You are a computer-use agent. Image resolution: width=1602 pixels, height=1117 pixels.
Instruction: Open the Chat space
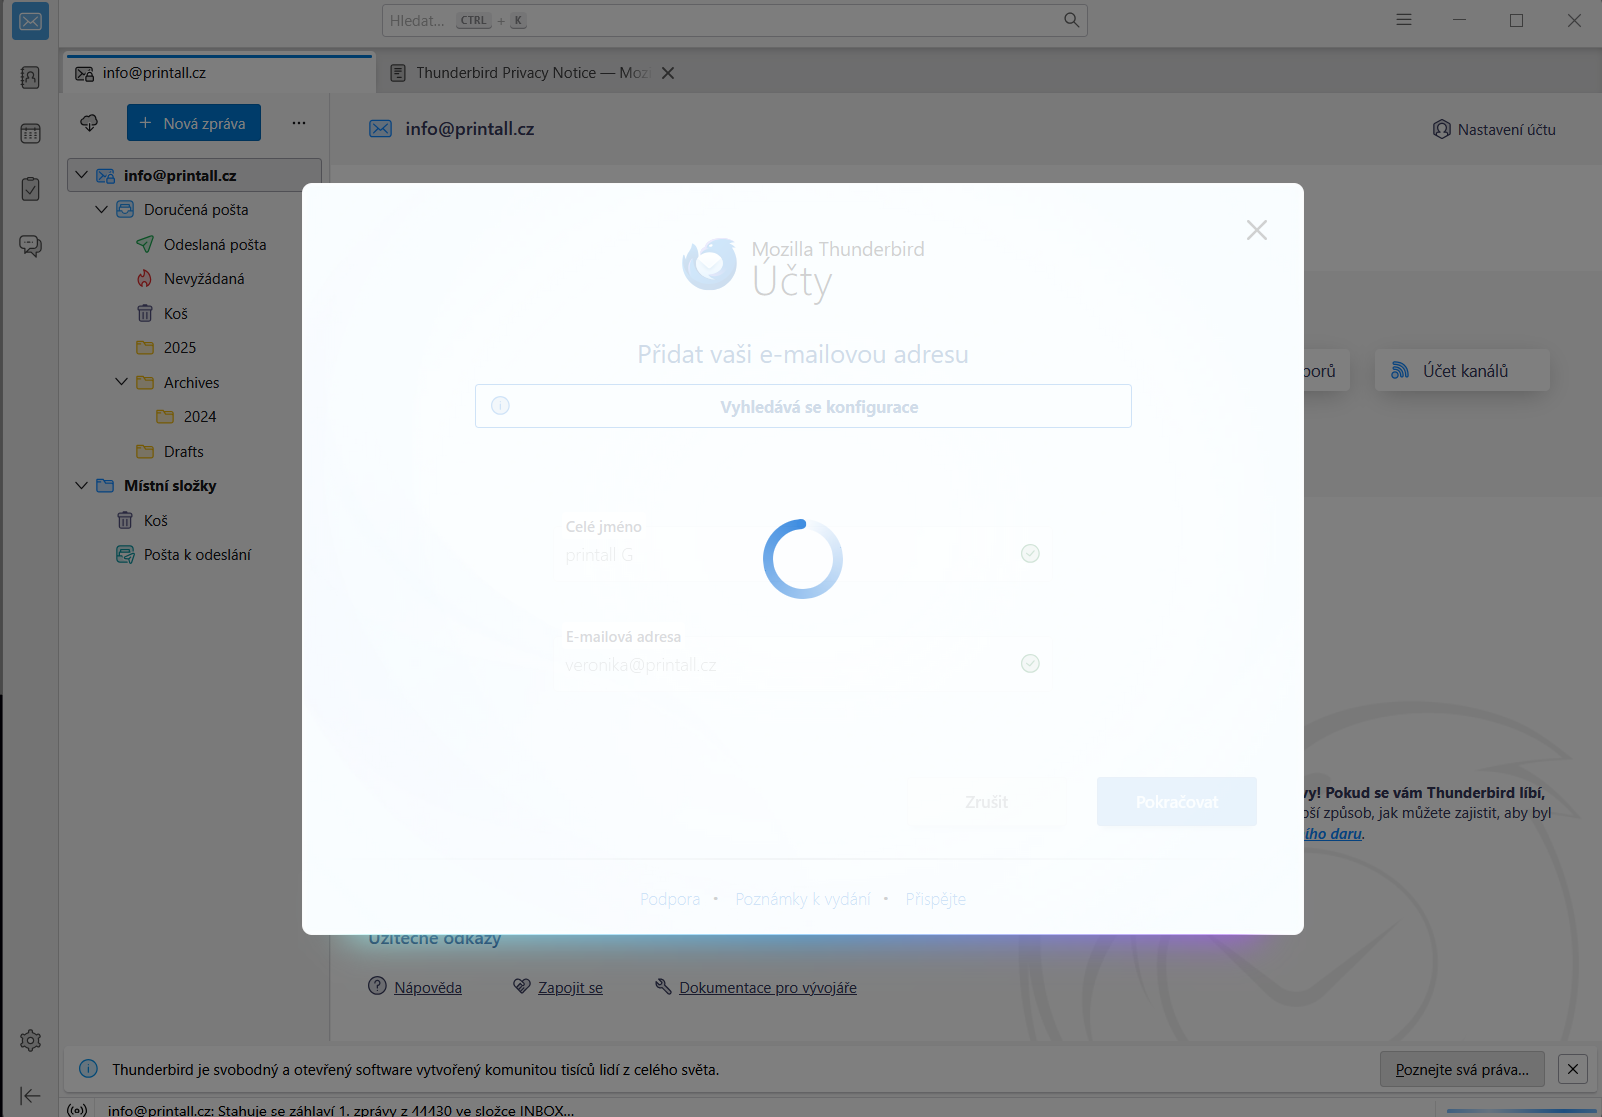point(30,246)
